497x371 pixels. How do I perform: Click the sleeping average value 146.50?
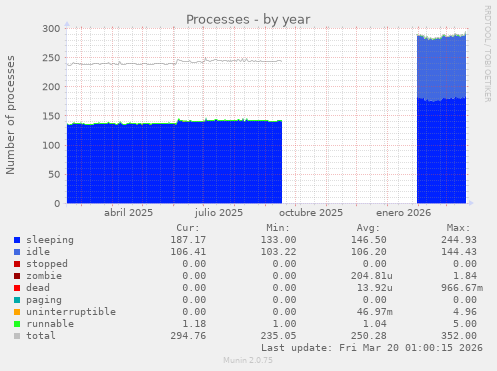click(x=369, y=240)
